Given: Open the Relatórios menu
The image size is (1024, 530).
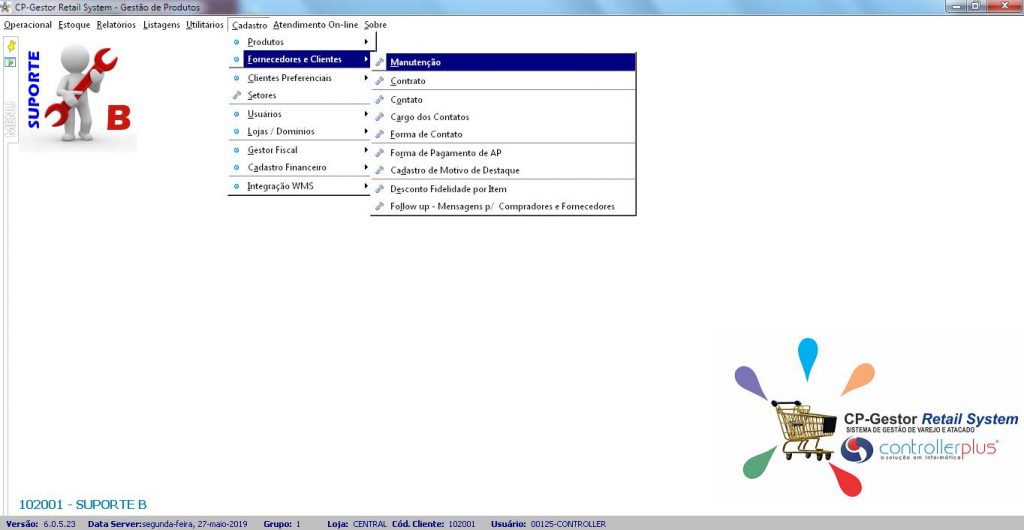Looking at the screenshot, I should pyautogui.click(x=116, y=25).
